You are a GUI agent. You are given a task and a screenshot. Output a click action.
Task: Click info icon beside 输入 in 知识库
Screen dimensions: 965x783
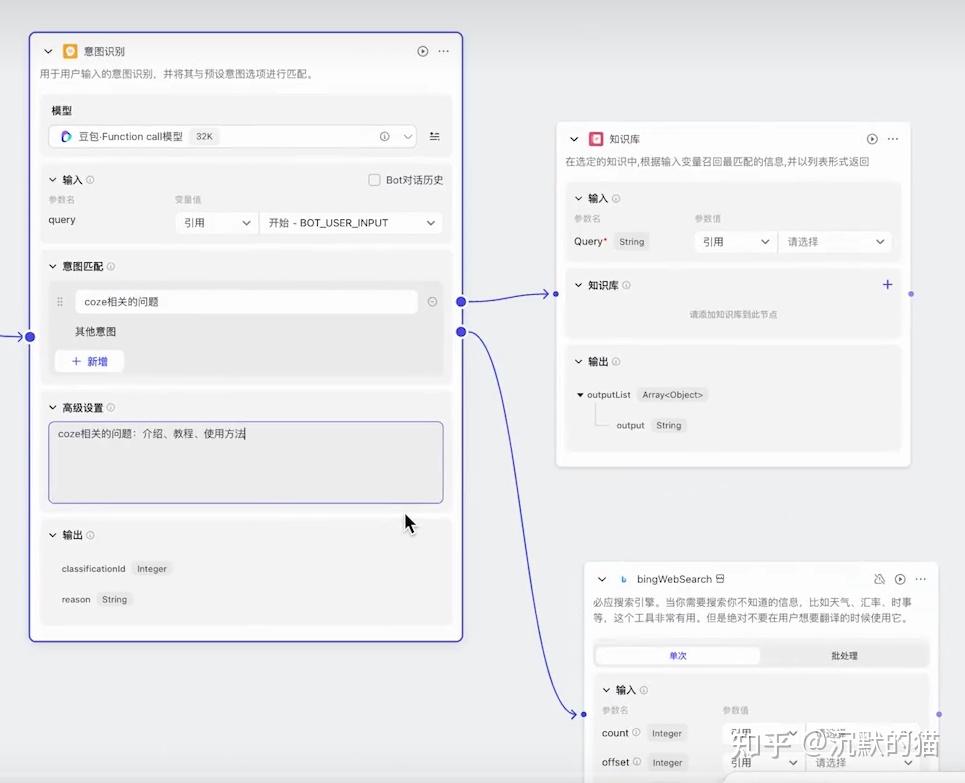click(x=616, y=198)
